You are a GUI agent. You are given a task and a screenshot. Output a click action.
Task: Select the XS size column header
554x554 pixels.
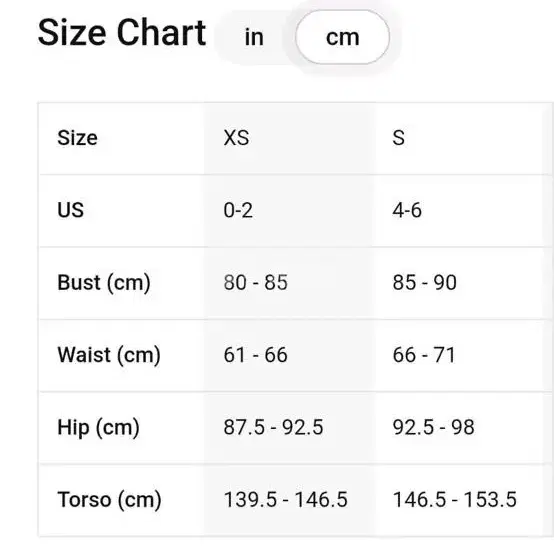236,137
